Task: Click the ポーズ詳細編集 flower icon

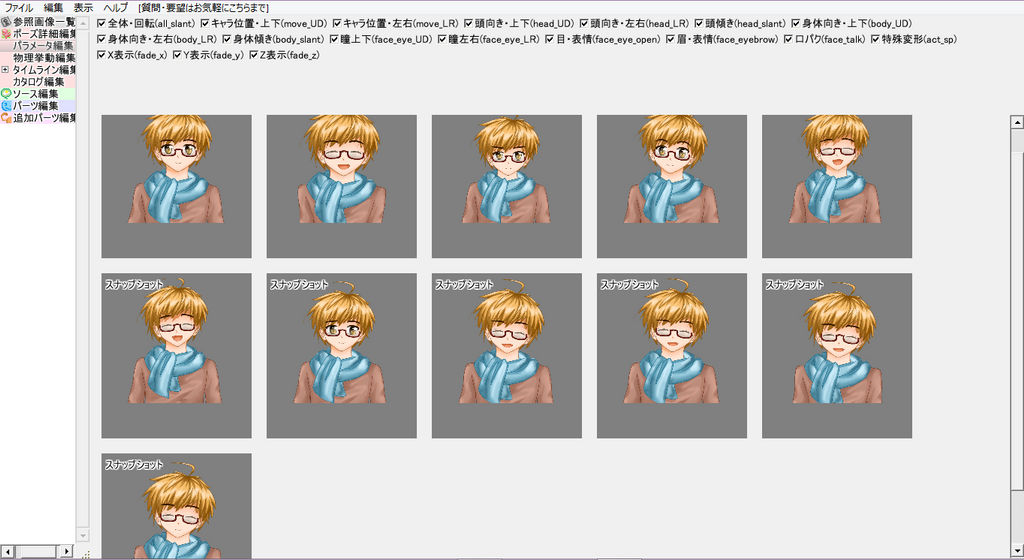Action: 6,34
